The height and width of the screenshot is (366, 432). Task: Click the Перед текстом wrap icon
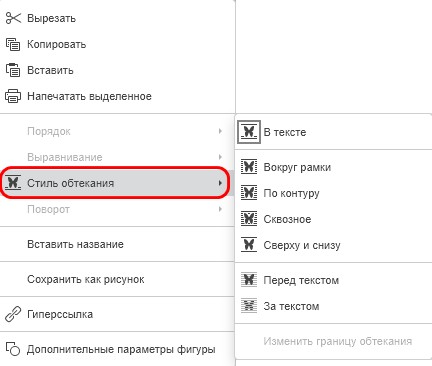point(249,280)
